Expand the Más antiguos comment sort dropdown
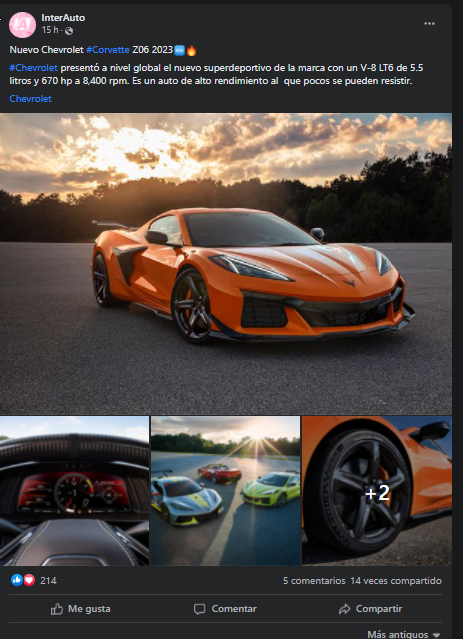The image size is (463, 639). (x=404, y=634)
